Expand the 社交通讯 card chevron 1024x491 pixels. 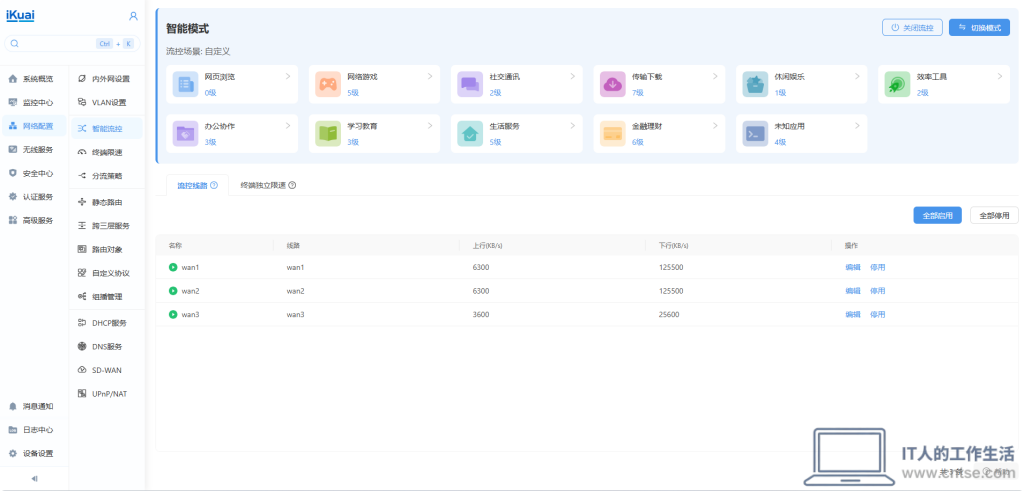(573, 76)
